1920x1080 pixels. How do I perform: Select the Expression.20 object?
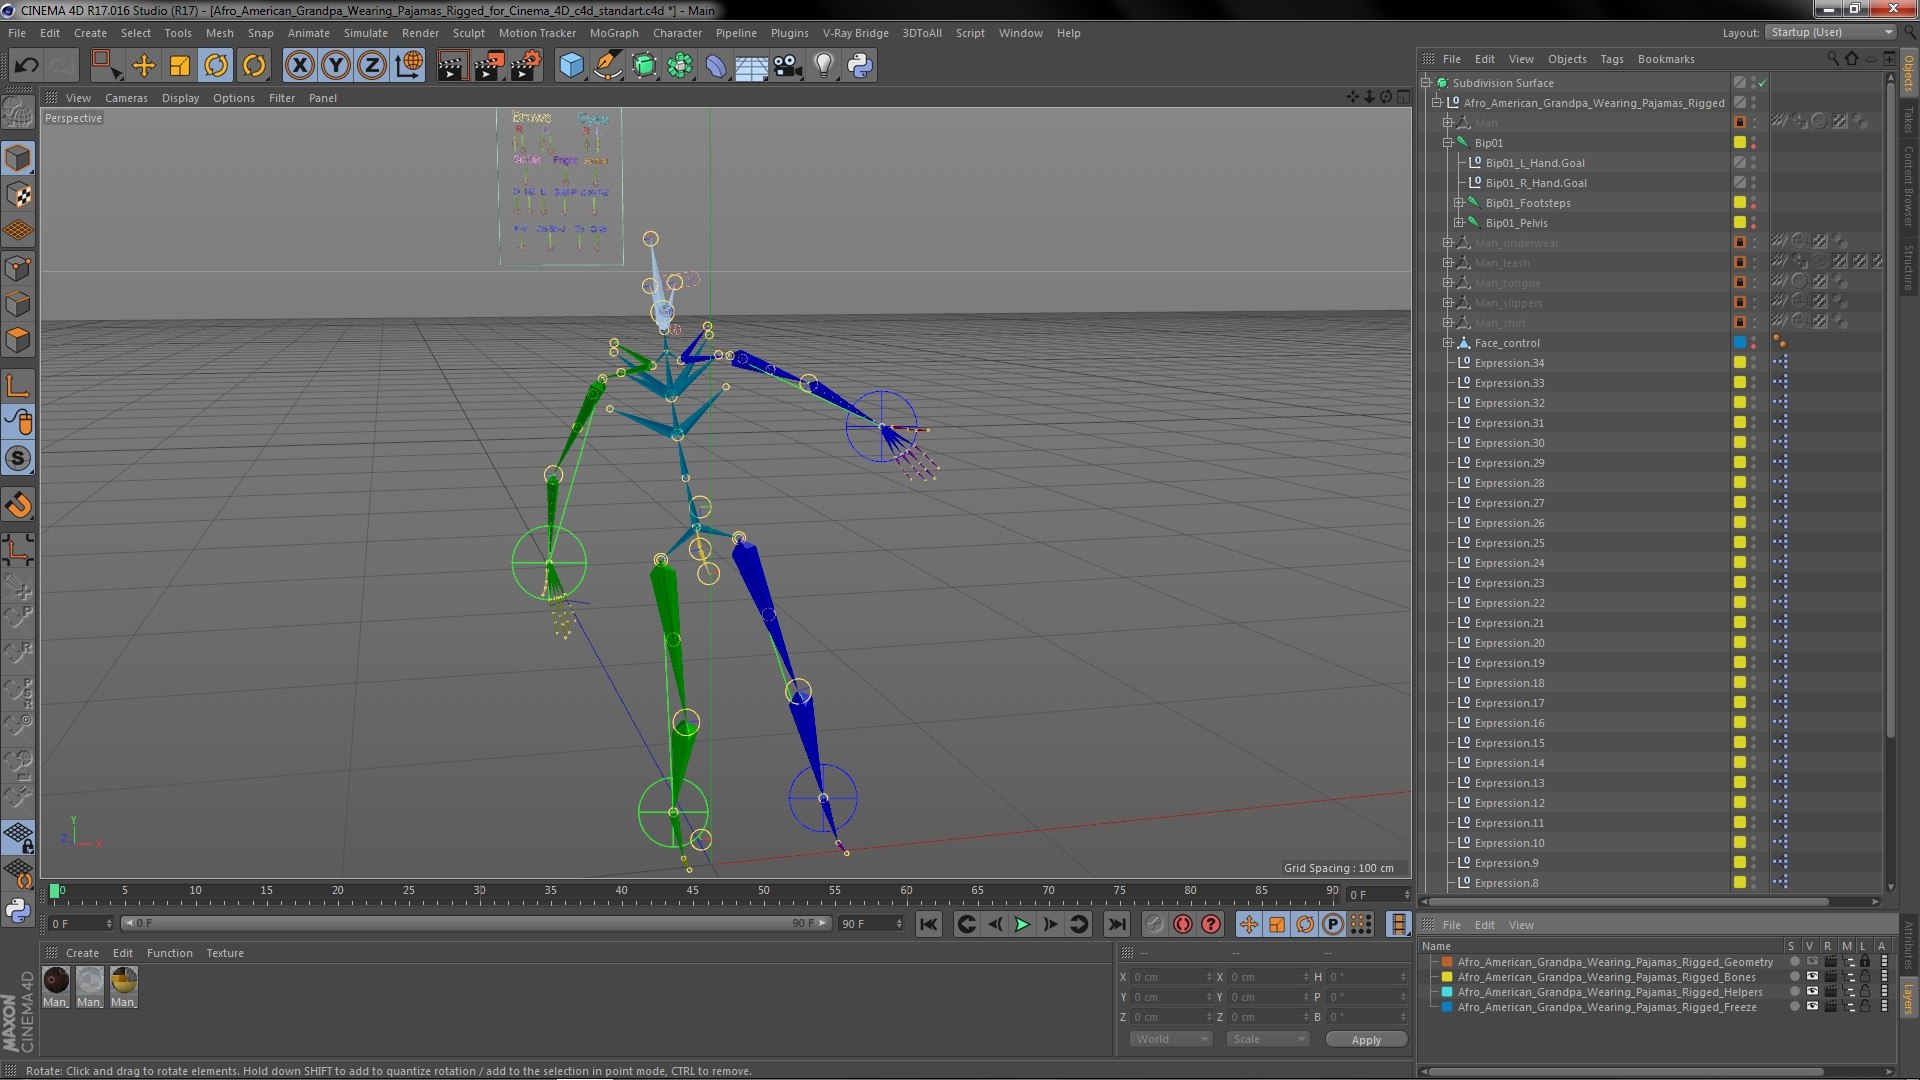coord(1509,643)
